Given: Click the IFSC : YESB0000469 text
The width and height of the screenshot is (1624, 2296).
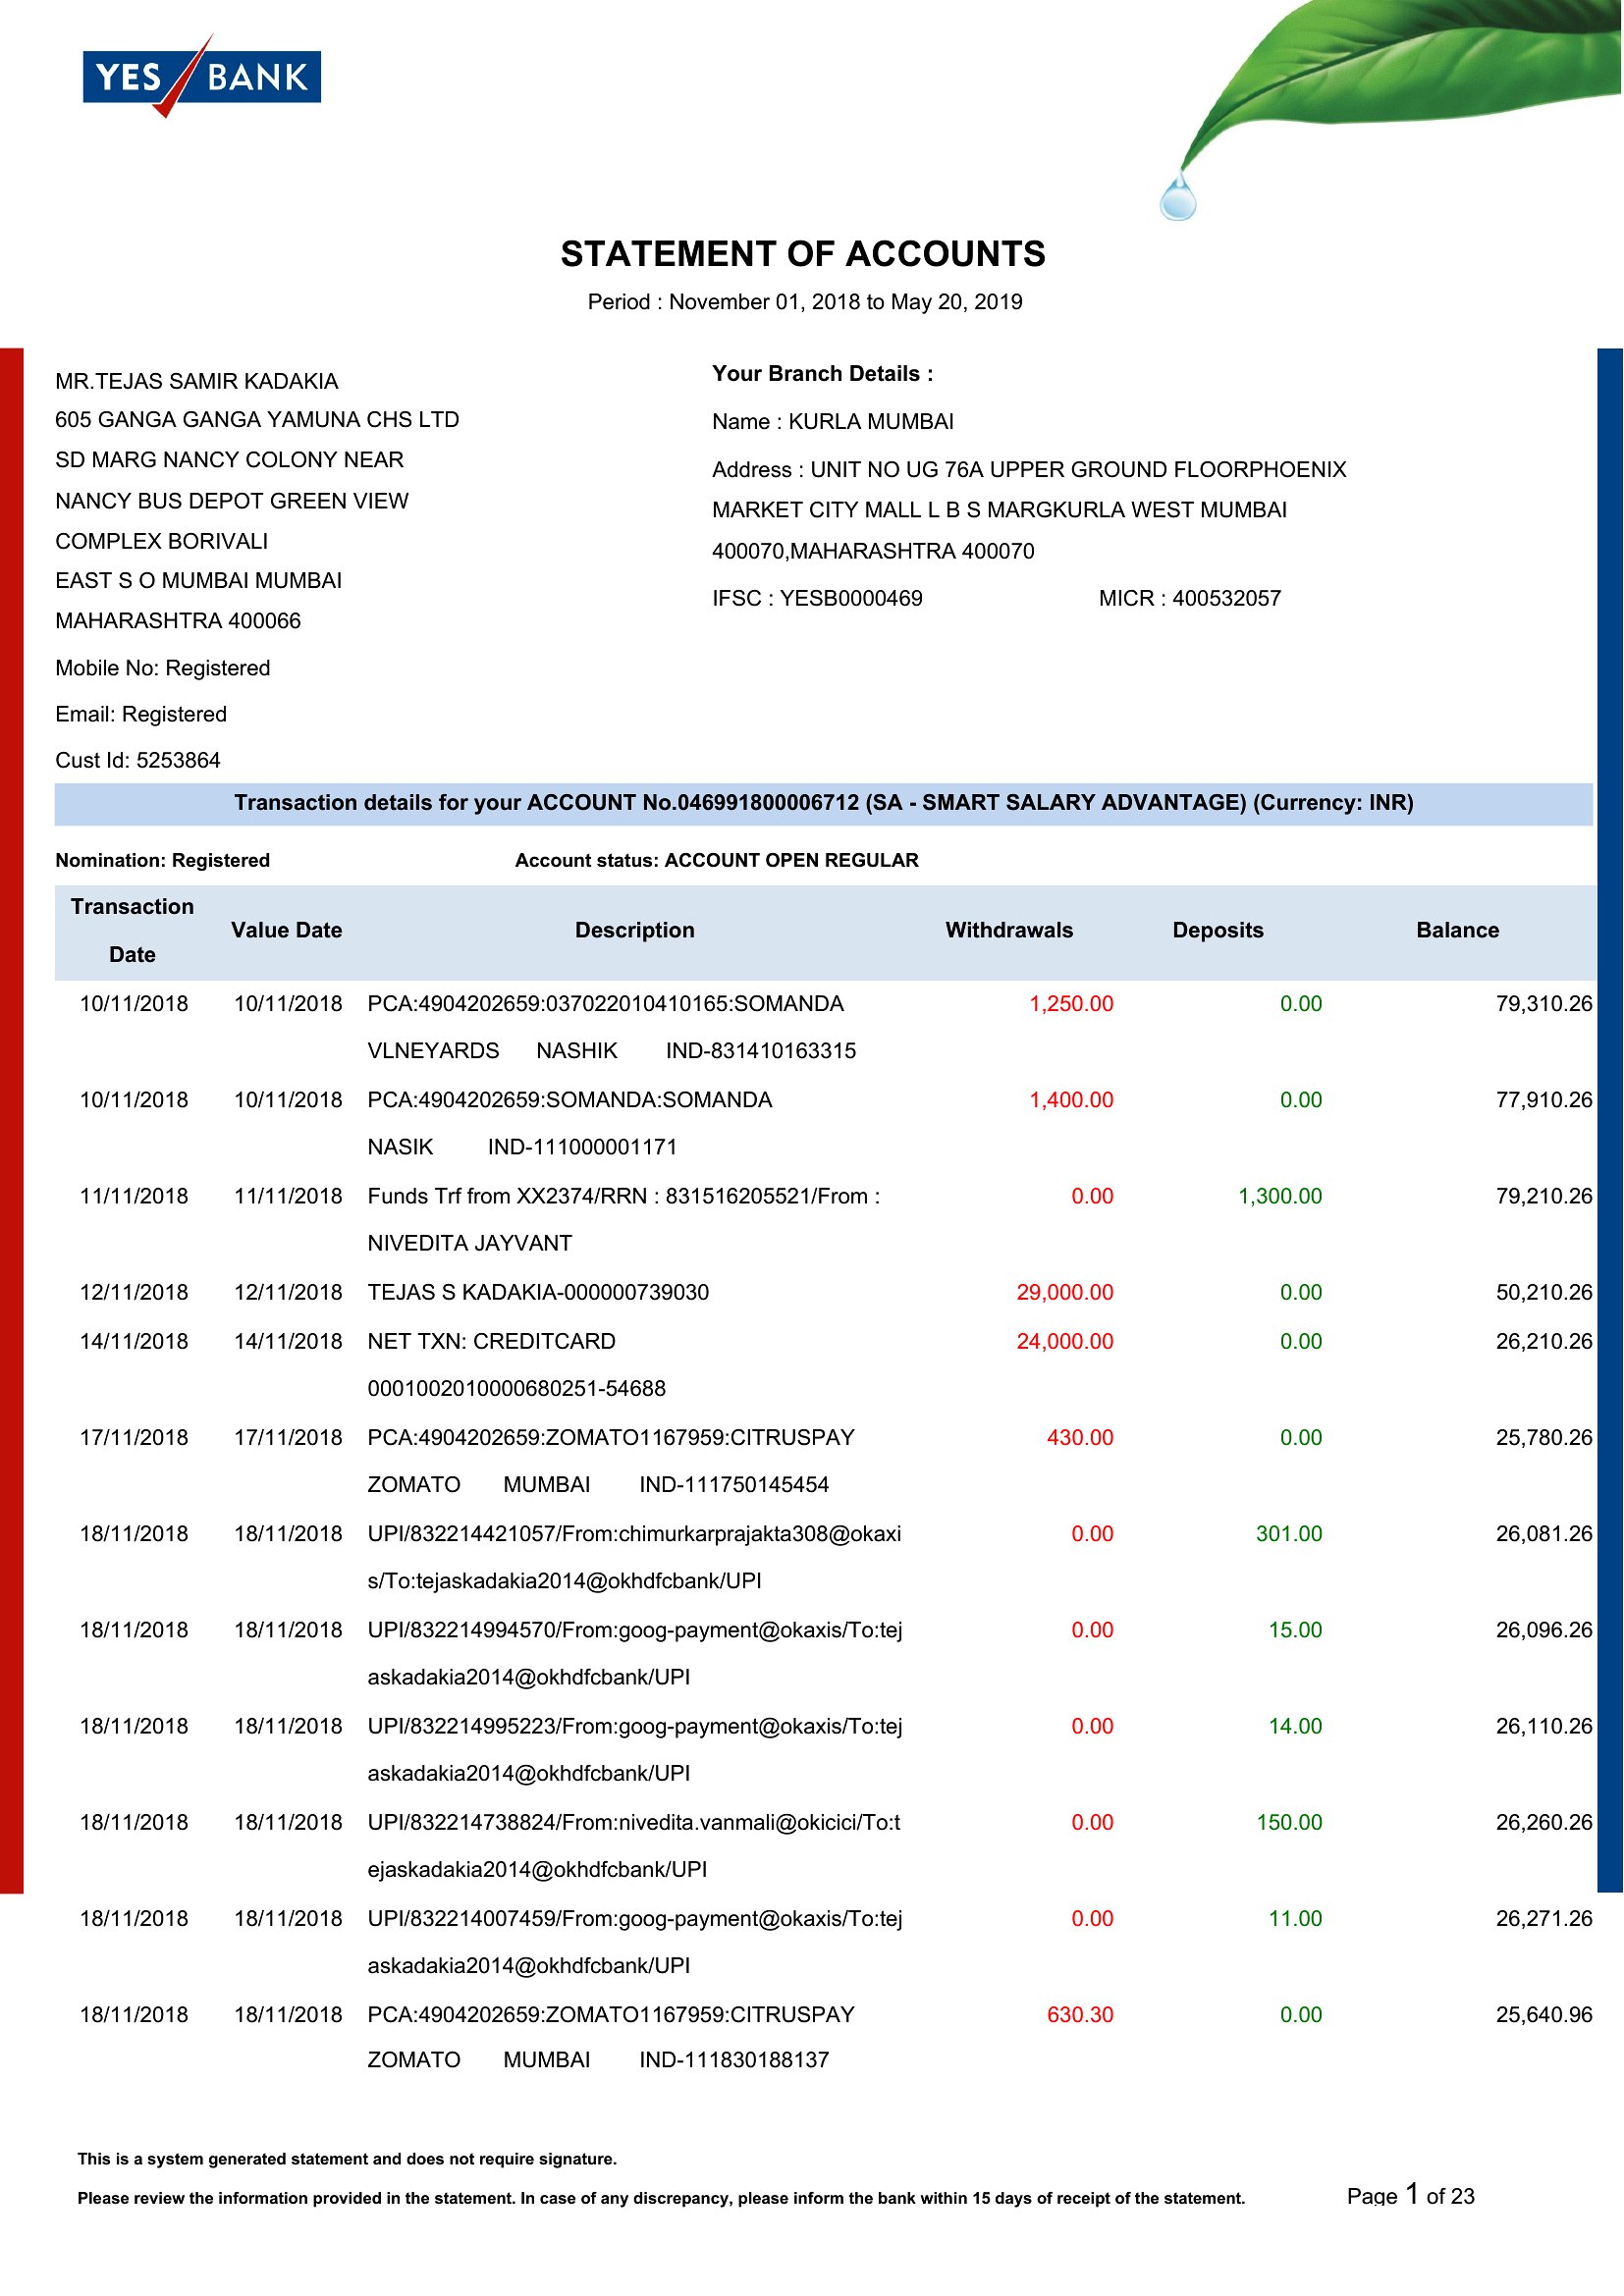Looking at the screenshot, I should click(x=817, y=598).
